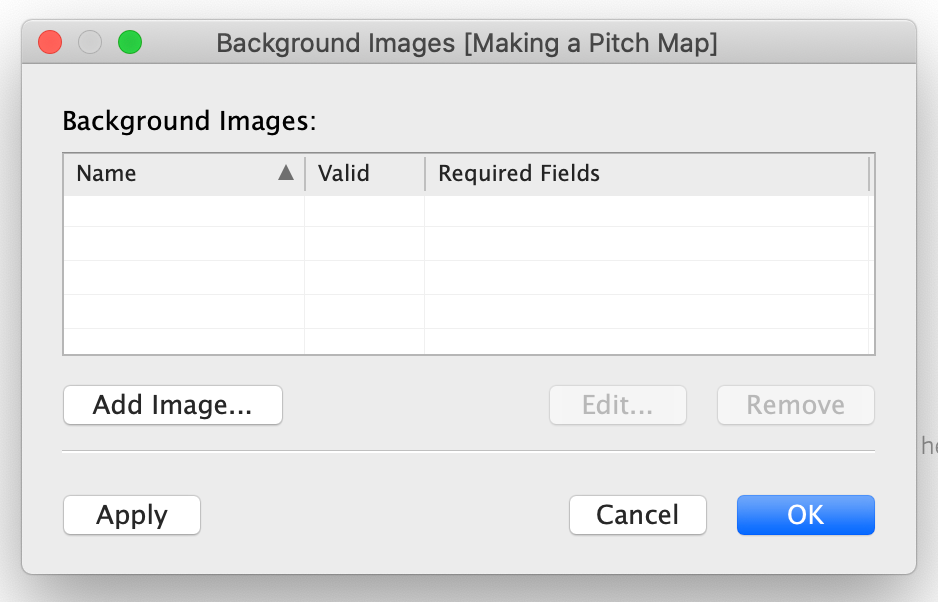Confirm the dialog with the blue OK button

806,515
